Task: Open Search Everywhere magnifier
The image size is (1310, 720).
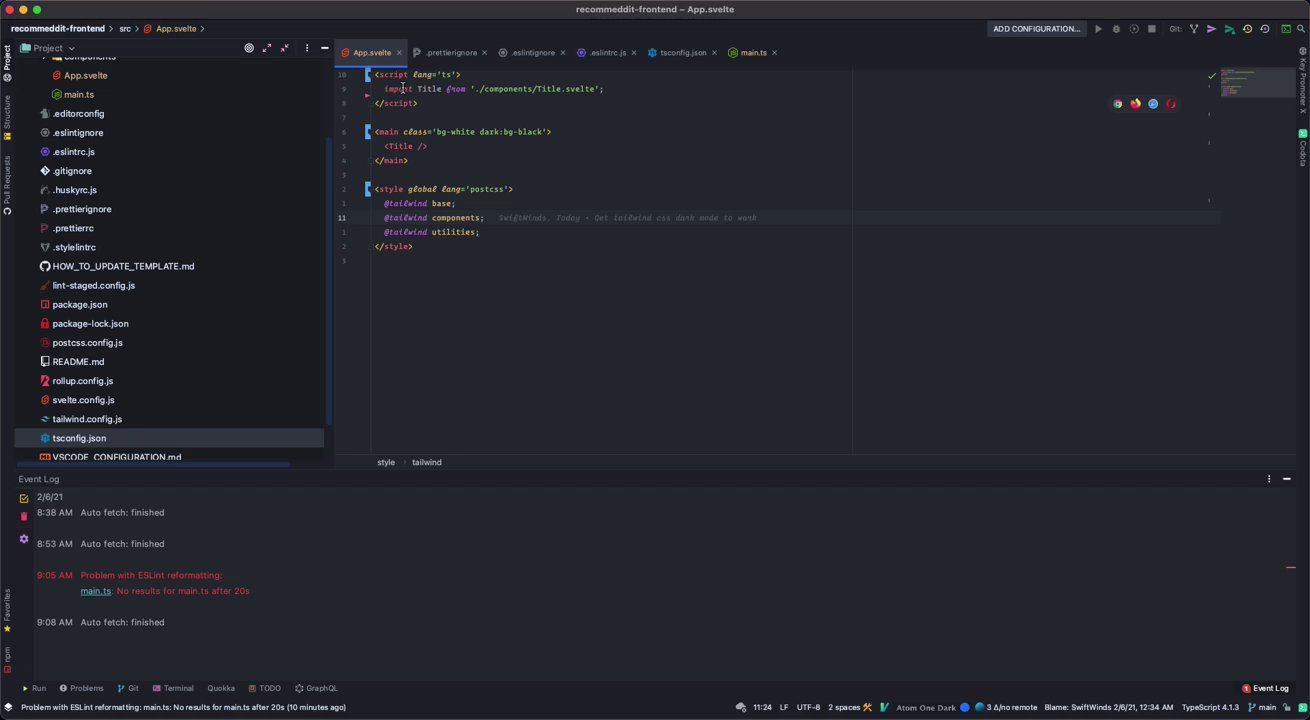Action: click(1302, 29)
